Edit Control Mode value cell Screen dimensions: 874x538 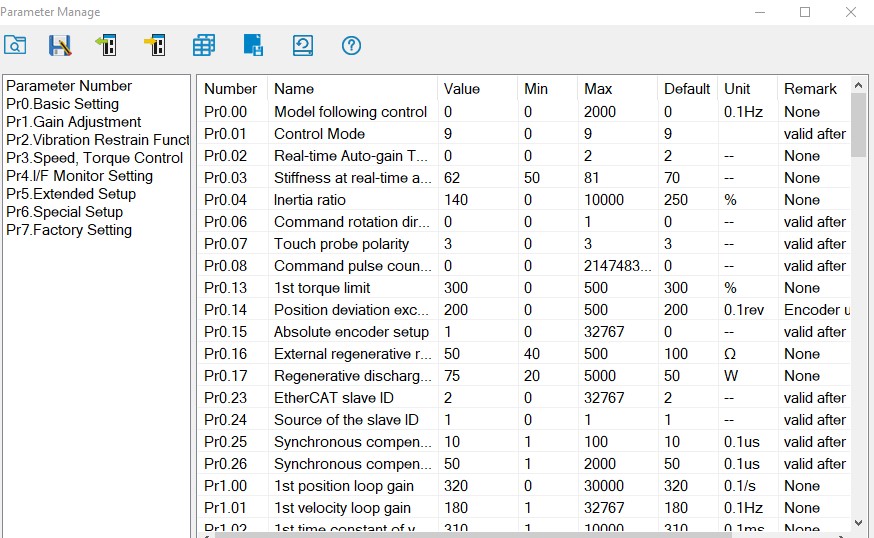pos(477,134)
